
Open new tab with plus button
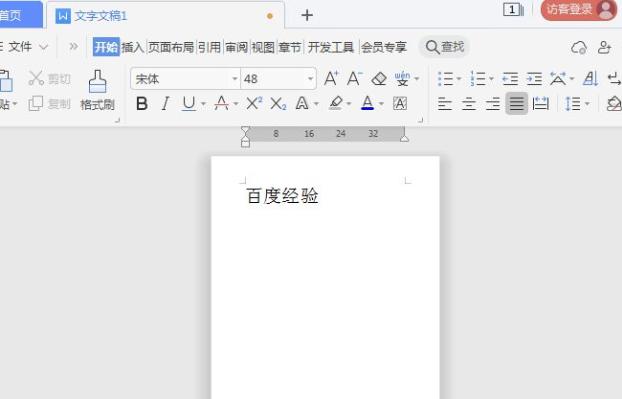tap(307, 15)
